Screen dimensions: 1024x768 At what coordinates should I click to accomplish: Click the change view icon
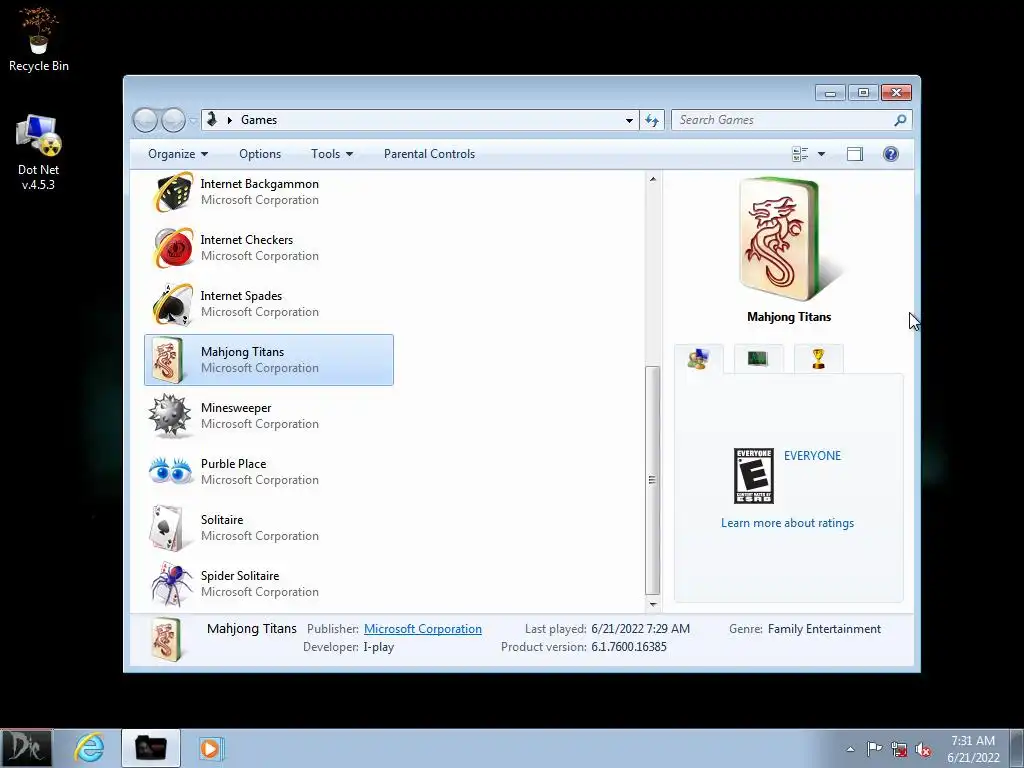[x=800, y=154]
